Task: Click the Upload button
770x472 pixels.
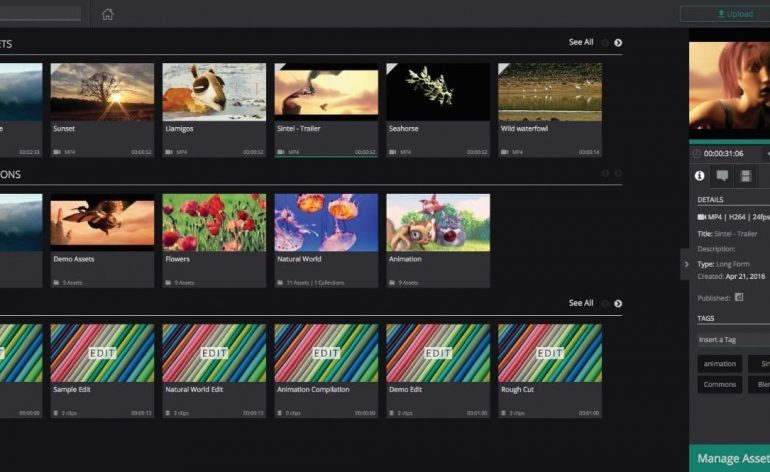Action: (725, 14)
